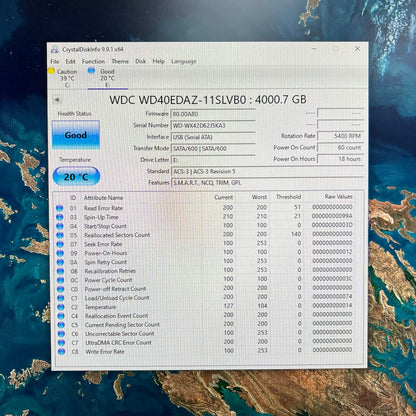Click the status orb for Power-off Retract Count
This screenshot has width=416, height=416.
point(60,289)
